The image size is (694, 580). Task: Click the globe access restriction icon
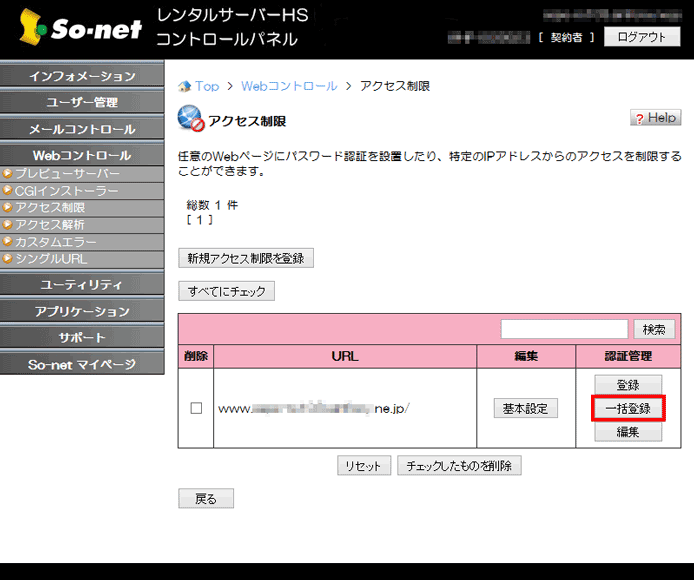190,119
